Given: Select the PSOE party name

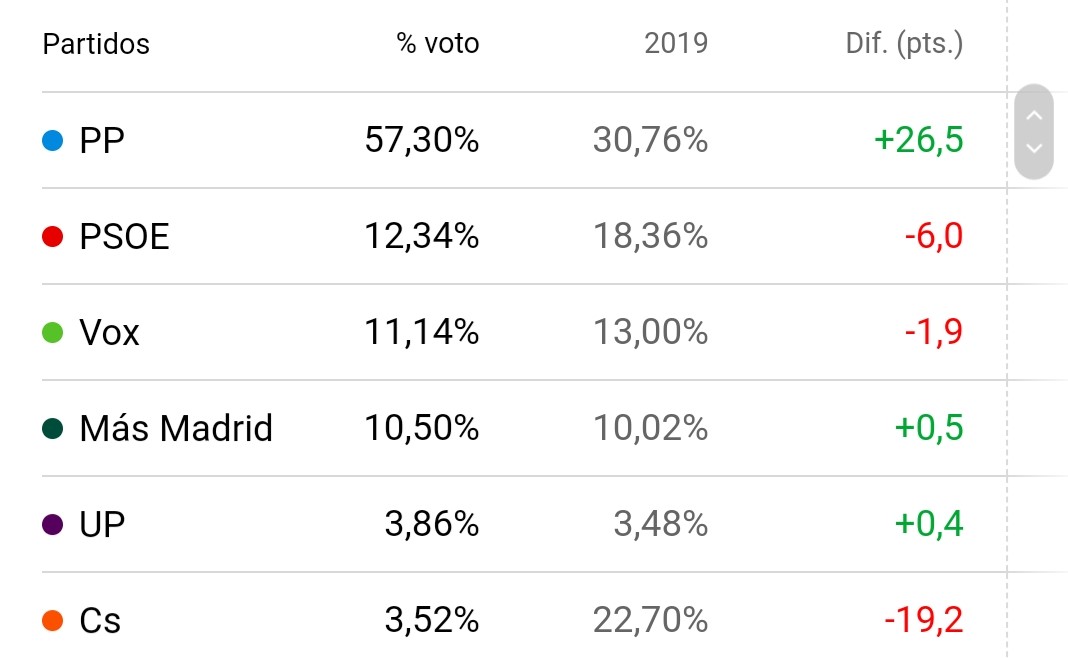Looking at the screenshot, I should click(x=125, y=237).
